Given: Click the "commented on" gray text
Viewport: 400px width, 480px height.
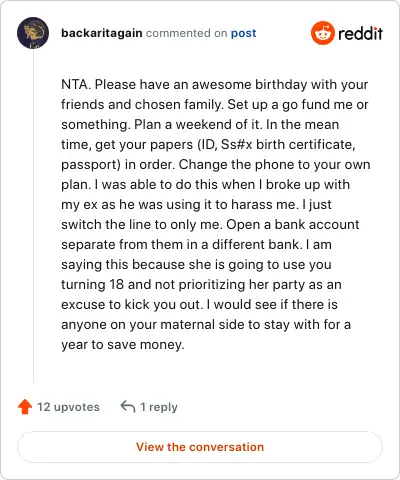Looking at the screenshot, I should pos(187,33).
